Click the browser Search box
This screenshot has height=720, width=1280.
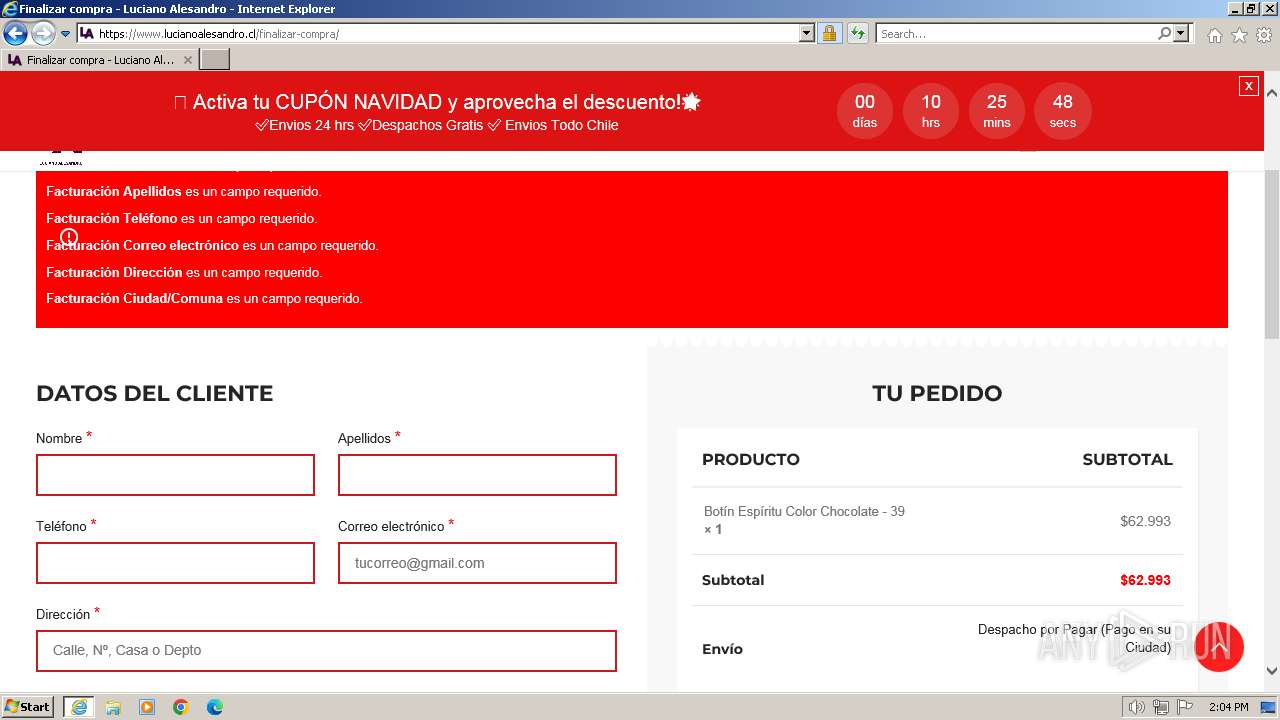pos(1016,34)
